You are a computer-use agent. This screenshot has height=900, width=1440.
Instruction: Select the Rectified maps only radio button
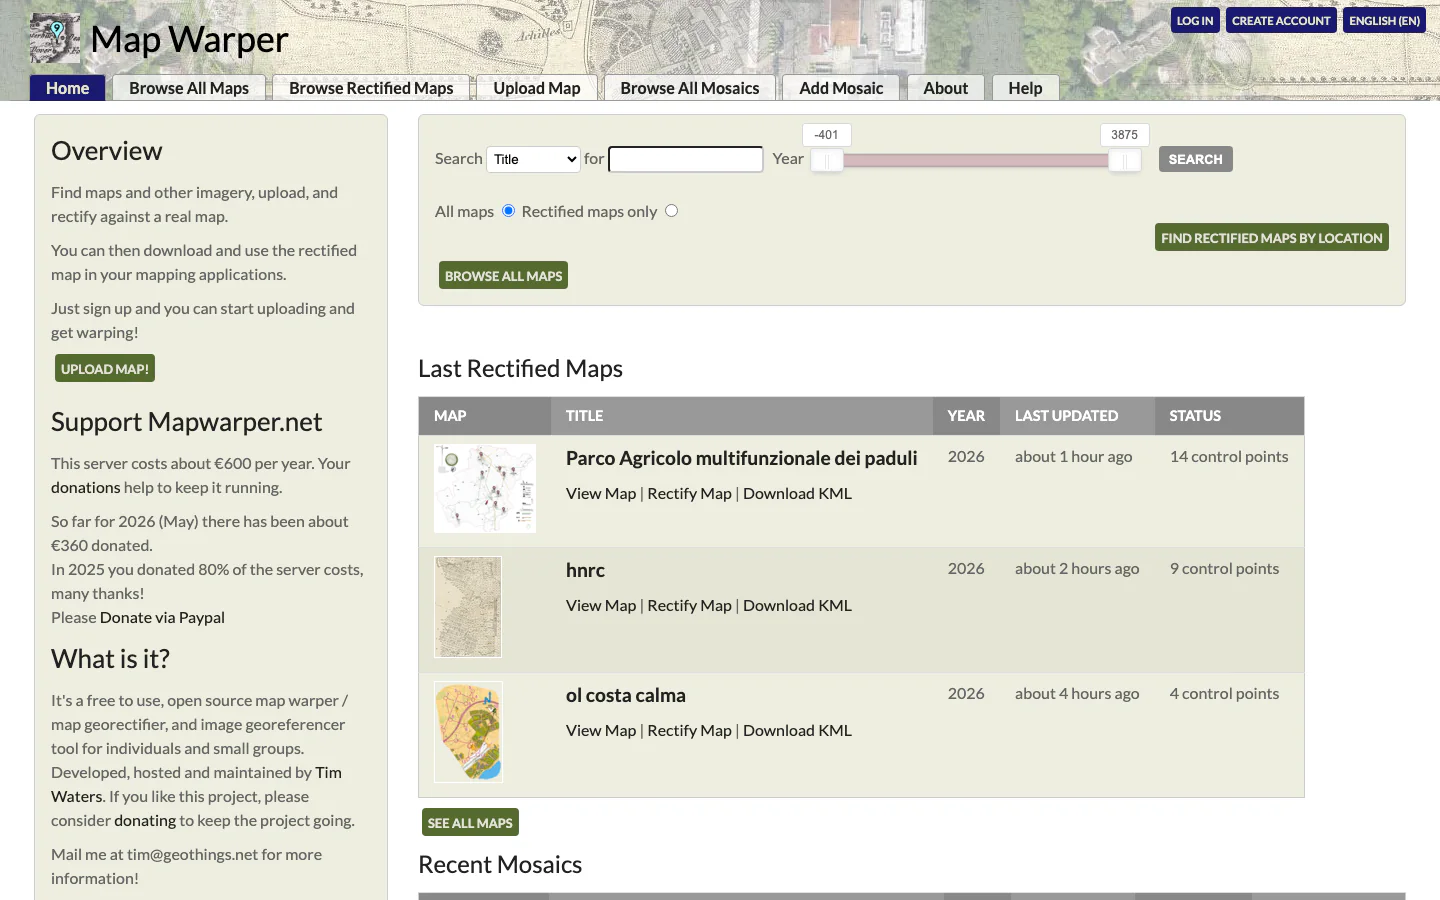click(672, 210)
